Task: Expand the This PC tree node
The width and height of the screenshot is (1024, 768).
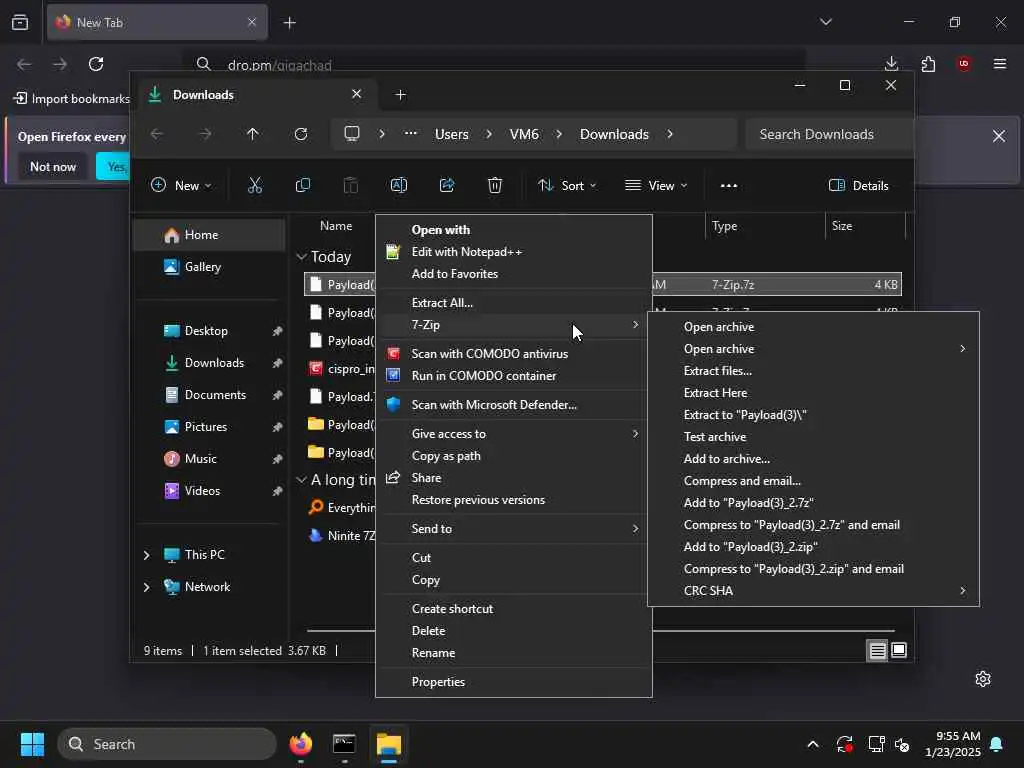Action: [146, 555]
